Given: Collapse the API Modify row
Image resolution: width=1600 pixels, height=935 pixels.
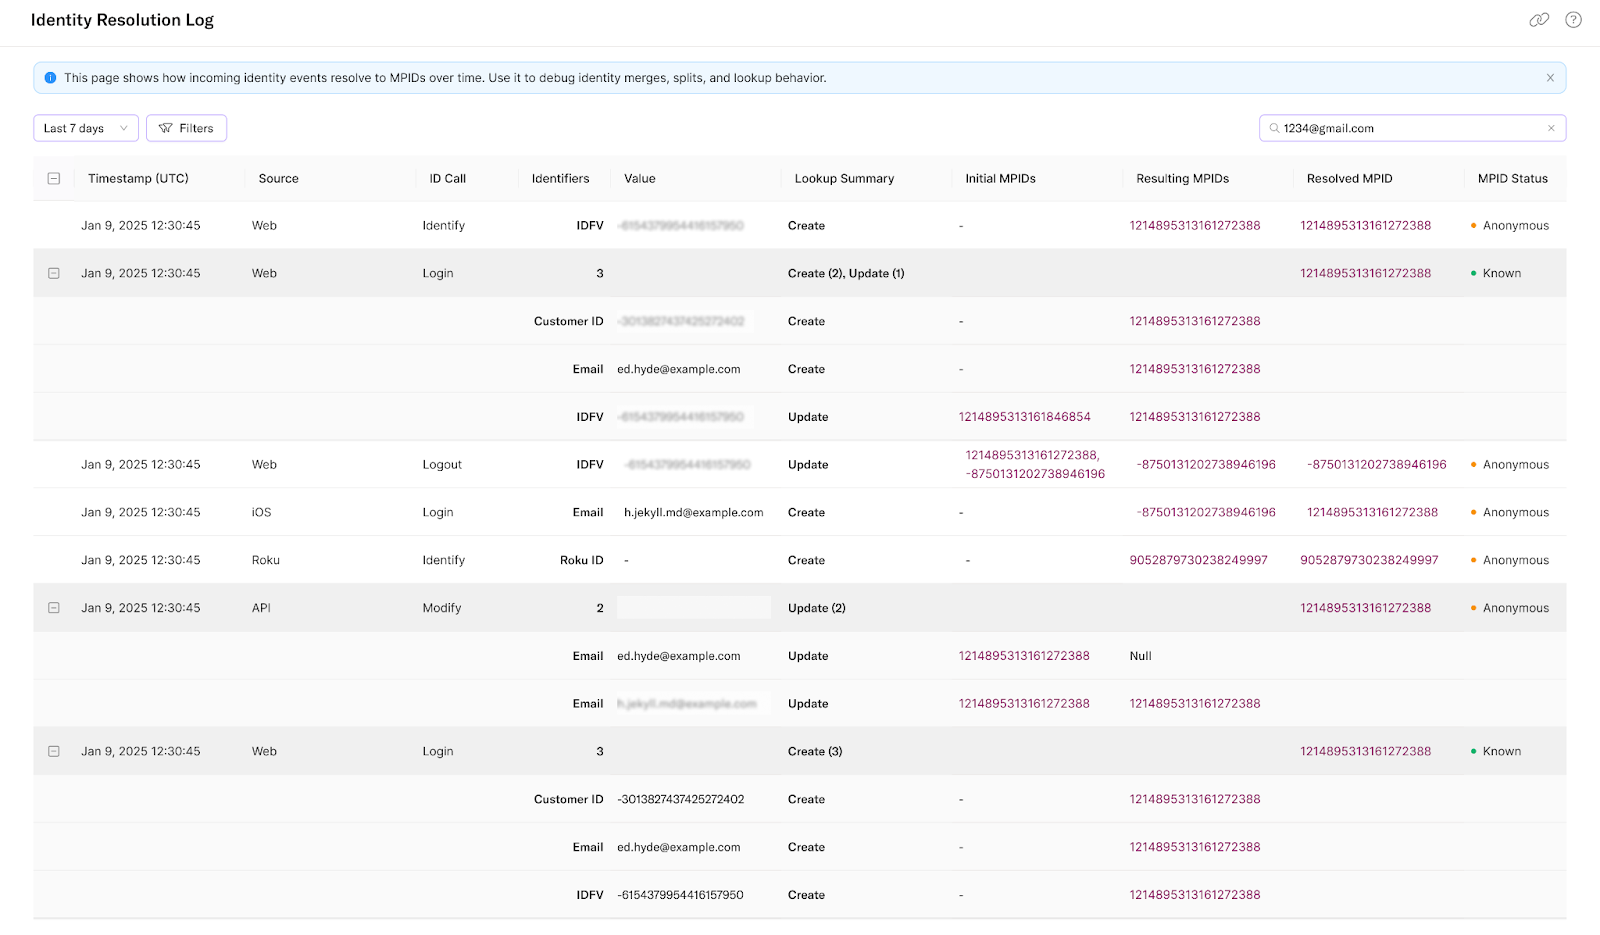Looking at the screenshot, I should [x=54, y=607].
